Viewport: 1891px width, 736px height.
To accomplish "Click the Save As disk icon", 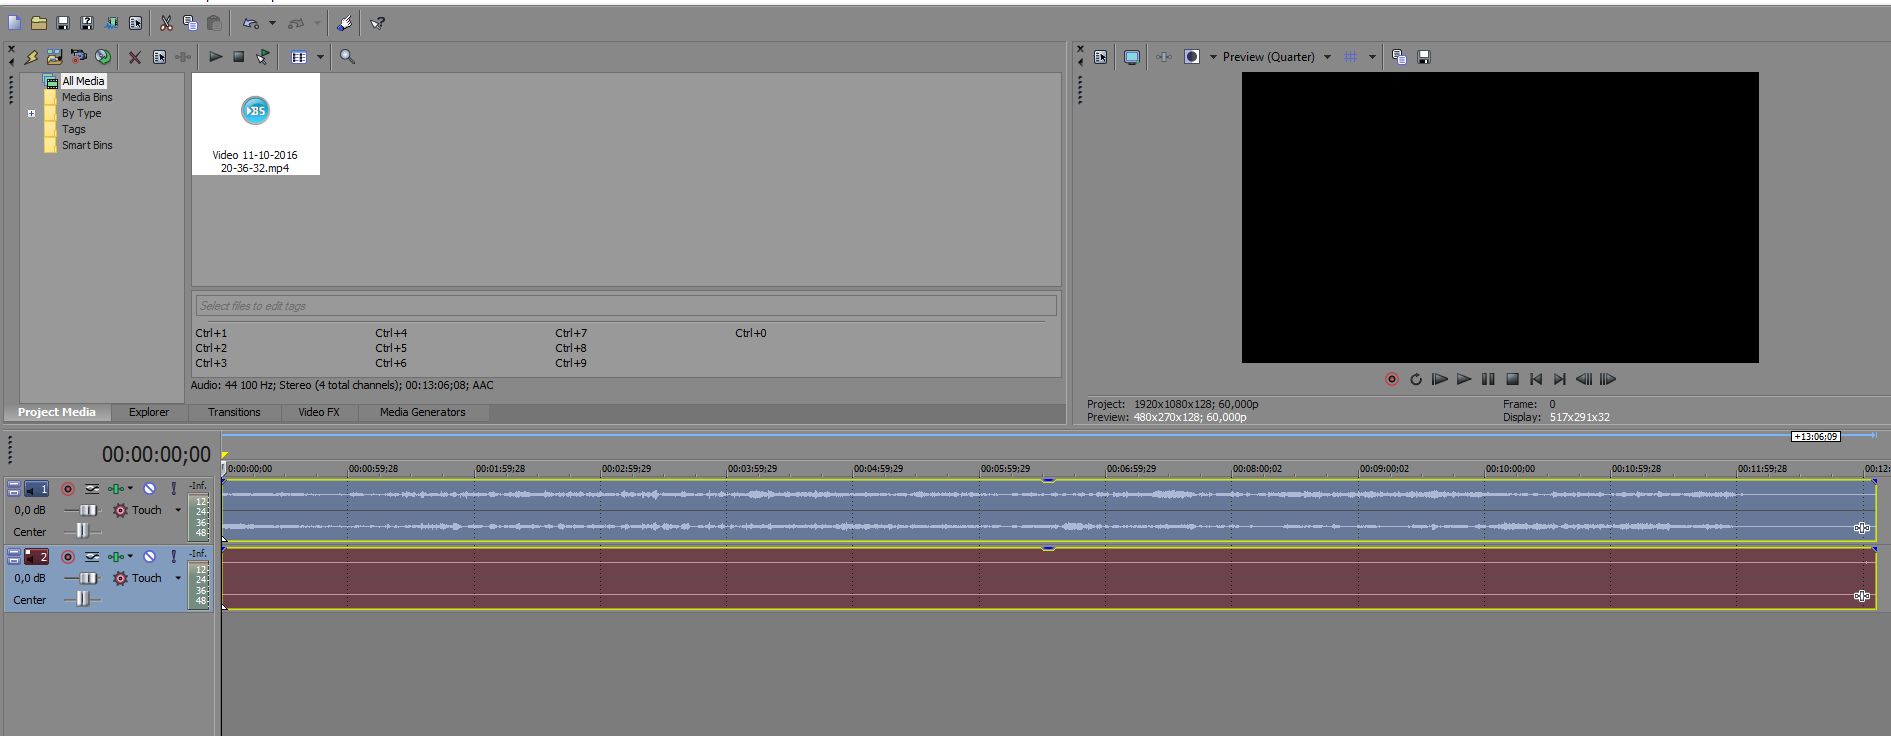I will (87, 23).
